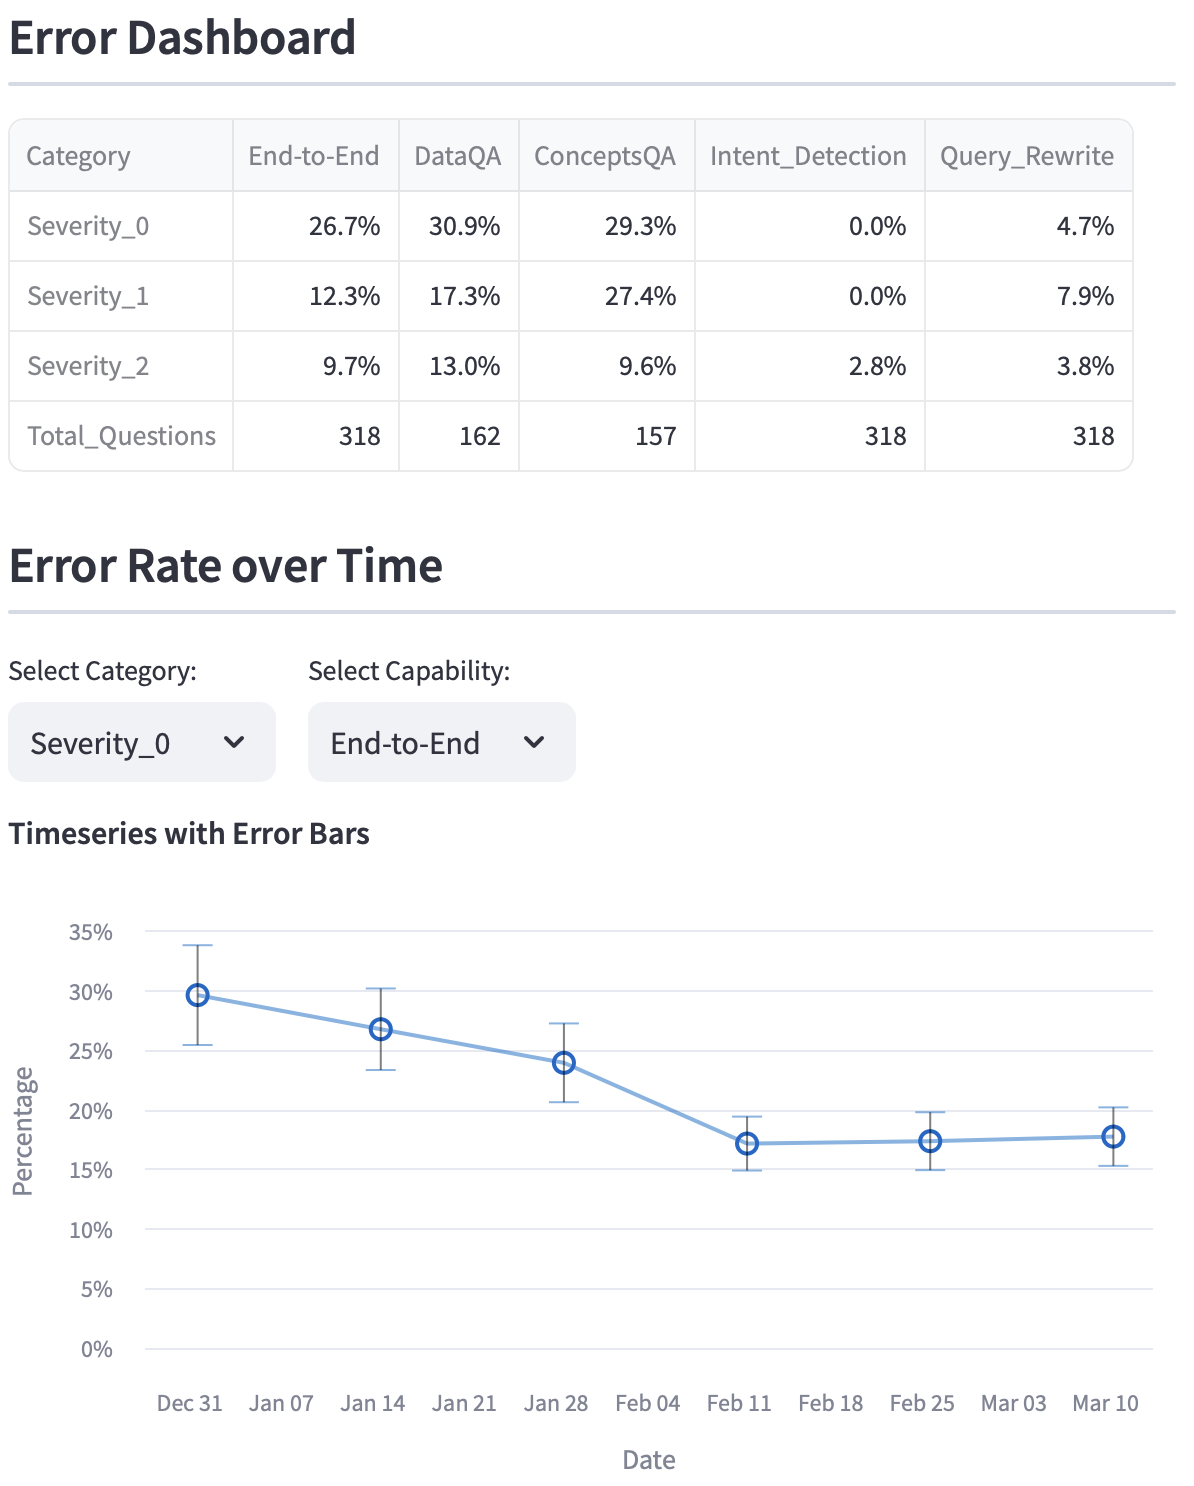Click the Severity_2 Intent_Detection cell 2.8%
The height and width of the screenshot is (1486, 1194).
(x=877, y=366)
